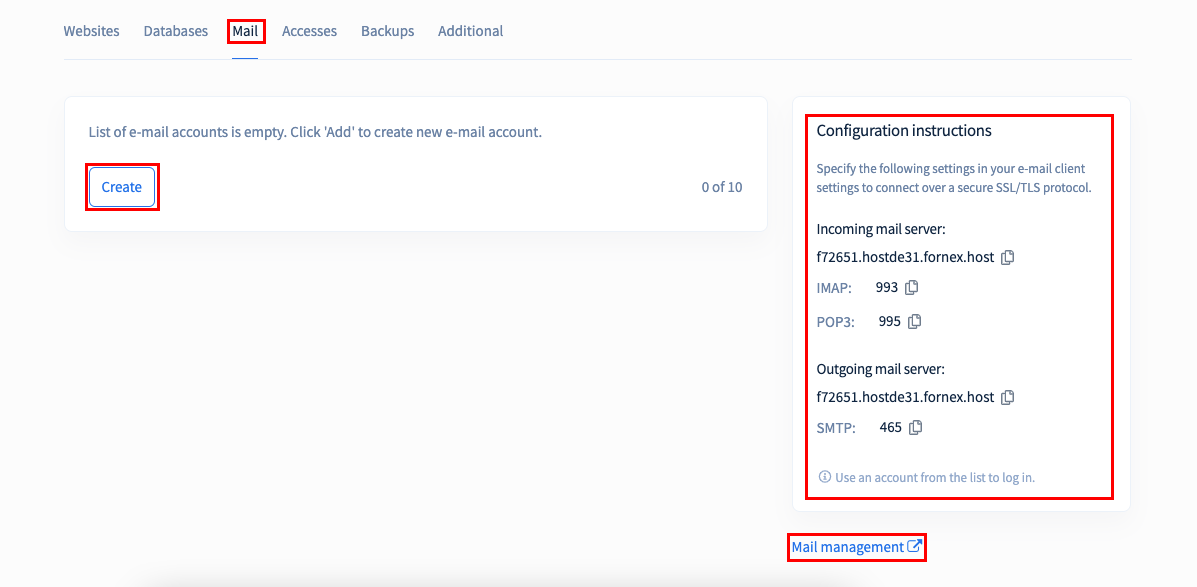This screenshot has width=1197, height=587.
Task: Copy the outgoing mail server hostname
Action: (x=1008, y=397)
